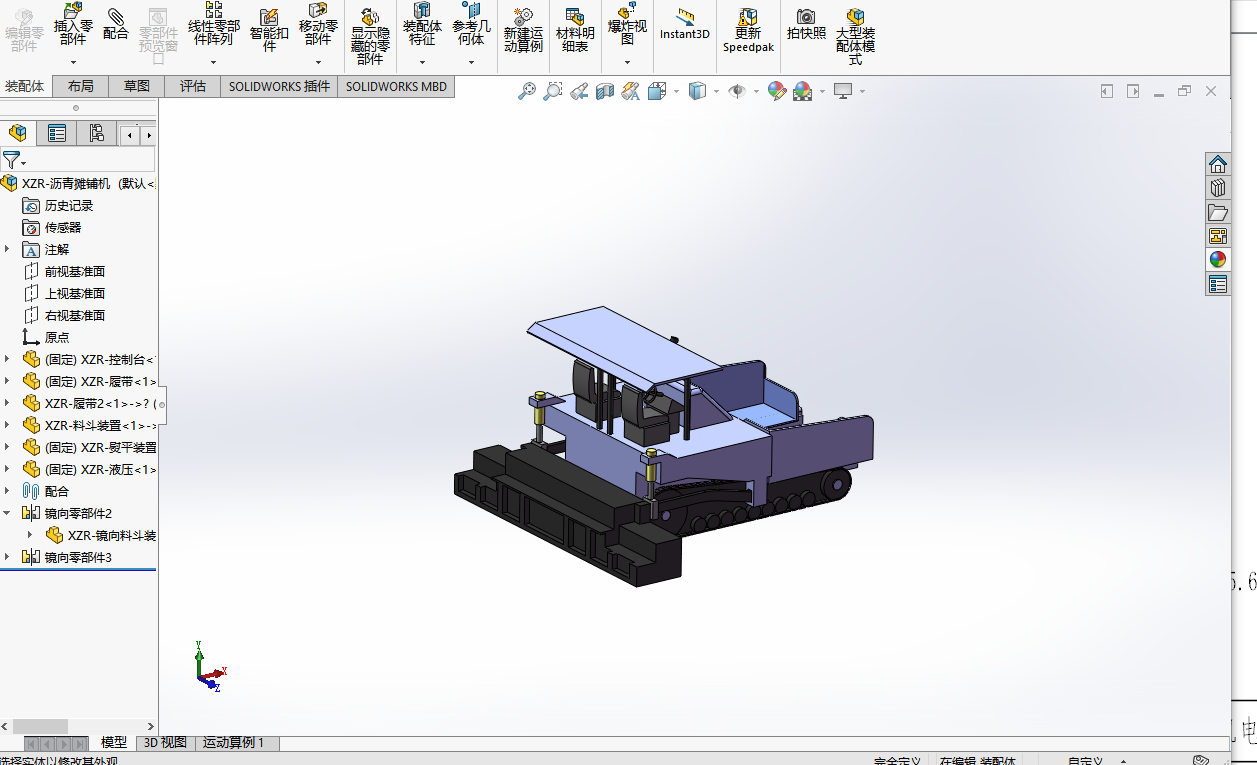Select the 上视基准面 Top Plane
1257x765 pixels.
pos(64,293)
